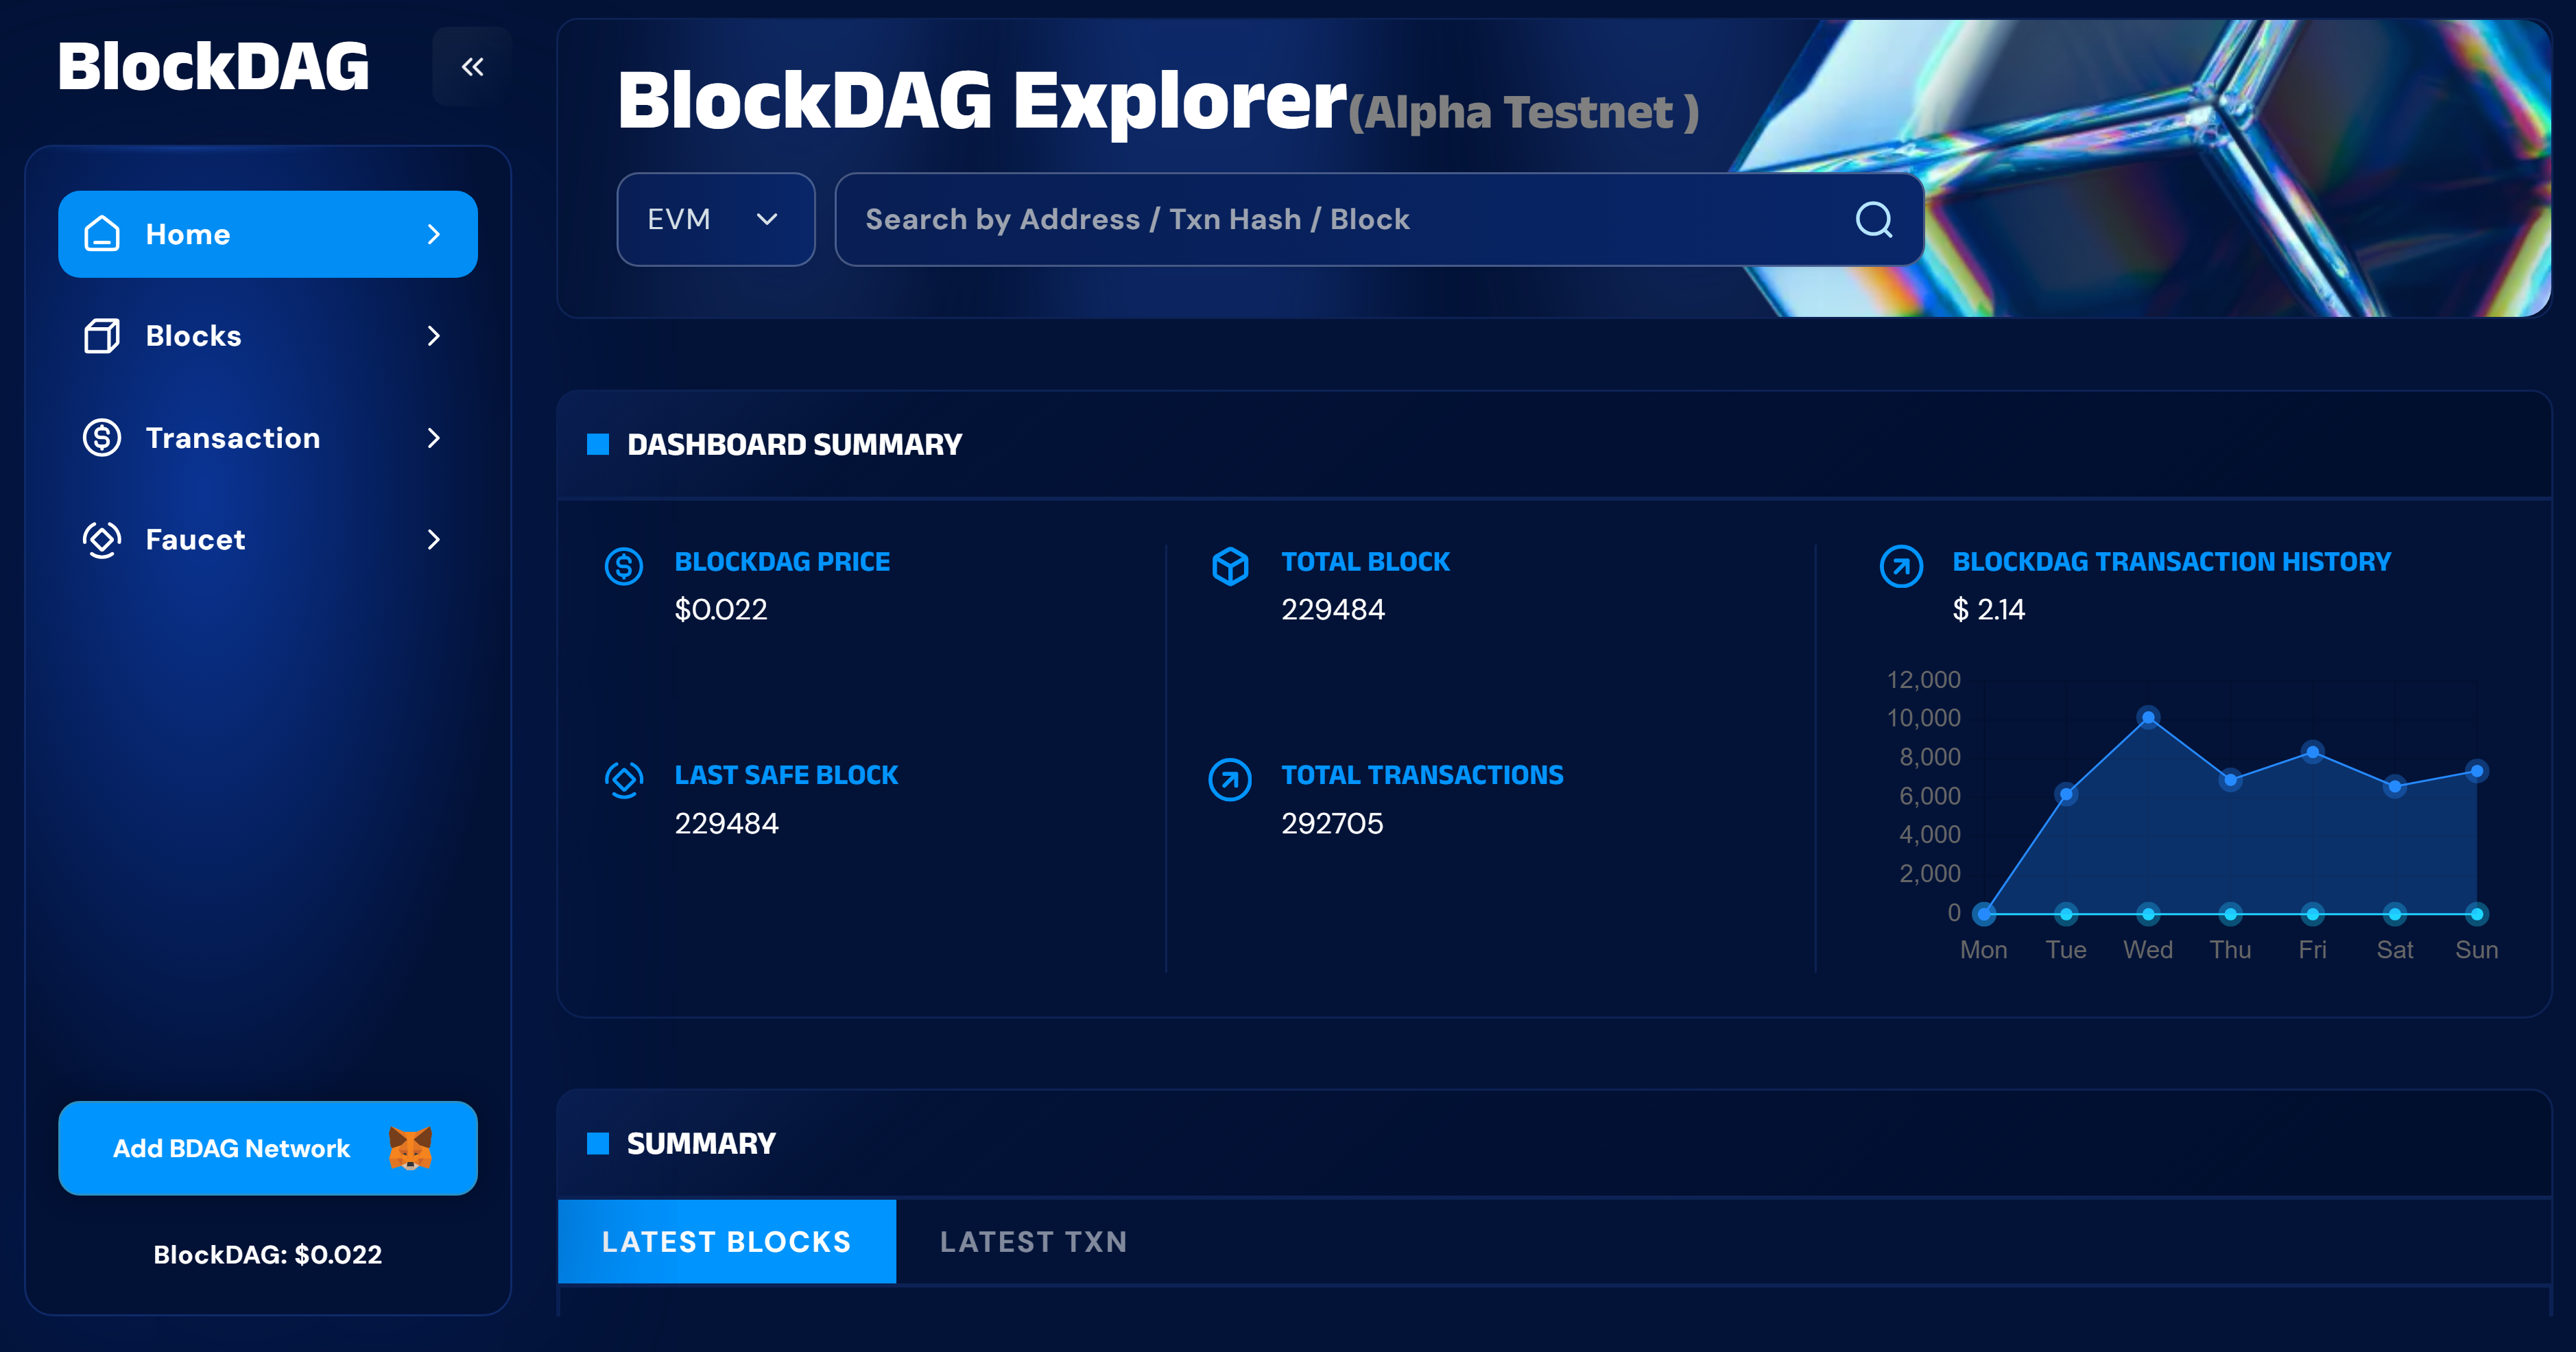The height and width of the screenshot is (1352, 2576).
Task: Click the Thursday upper data point
Action: click(2230, 780)
